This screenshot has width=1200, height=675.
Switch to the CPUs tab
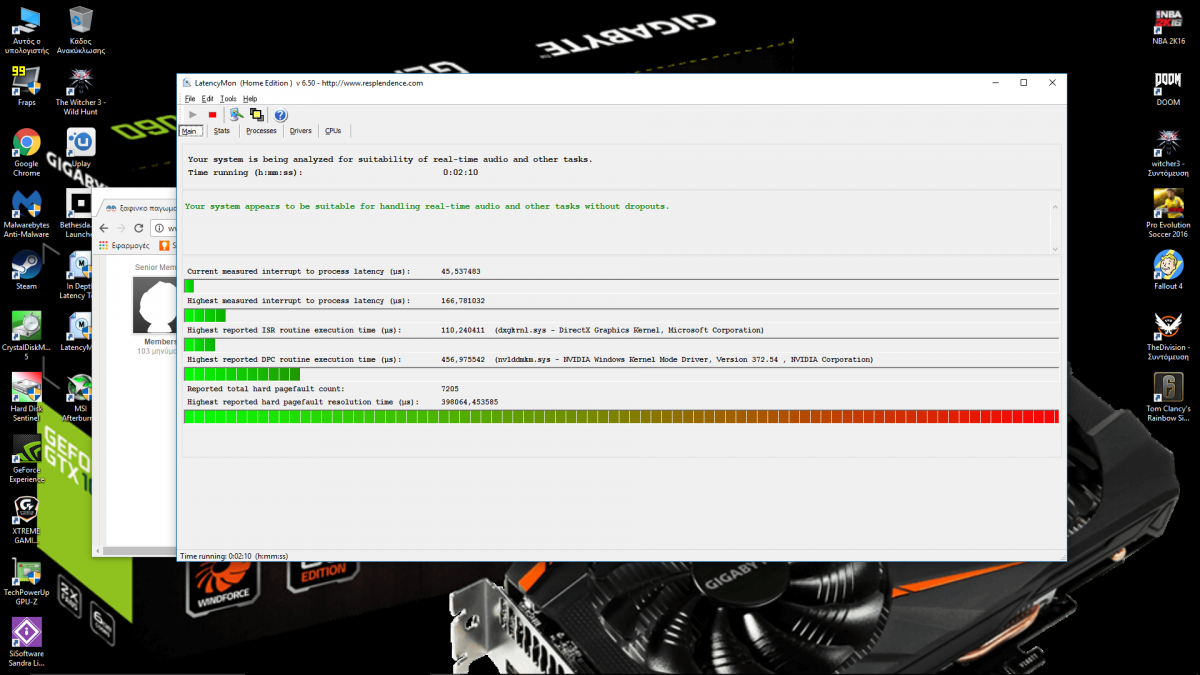click(333, 131)
